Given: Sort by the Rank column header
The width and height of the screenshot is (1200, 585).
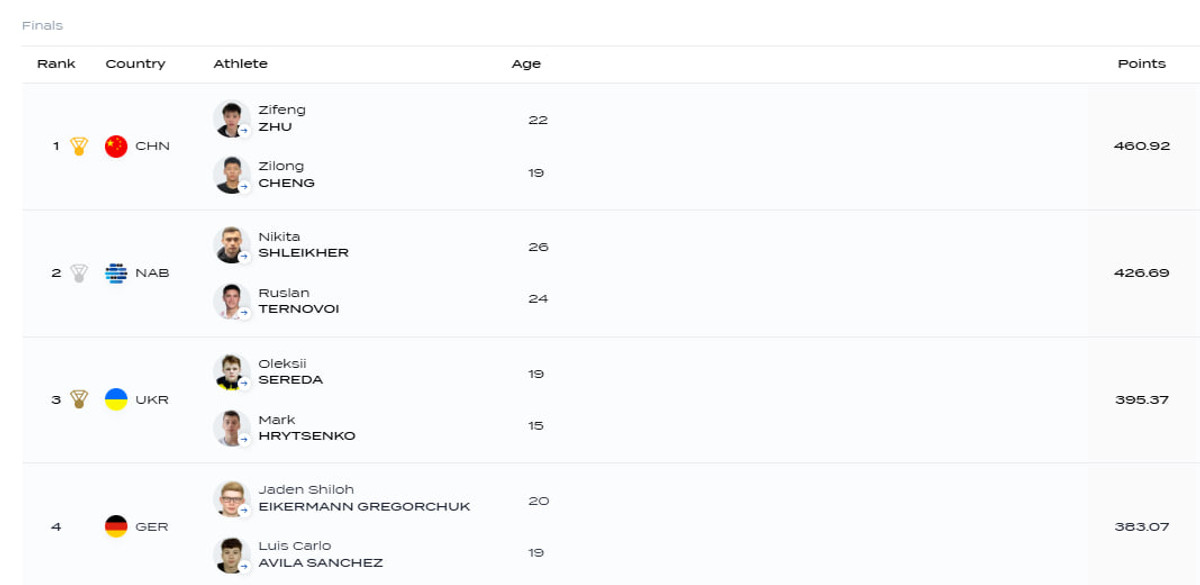Looking at the screenshot, I should (56, 64).
